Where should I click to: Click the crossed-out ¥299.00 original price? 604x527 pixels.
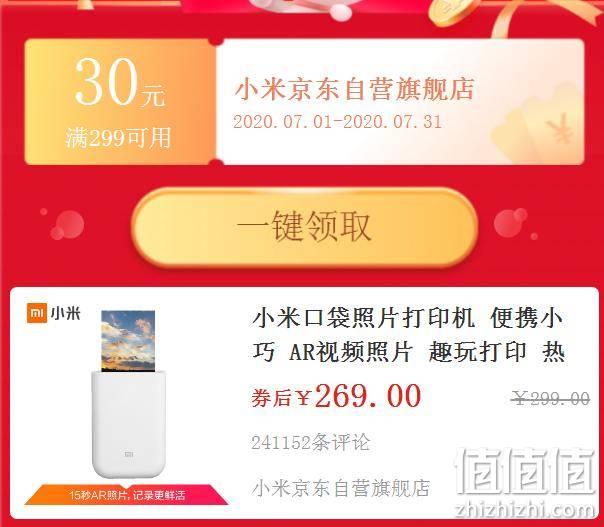(x=550, y=398)
